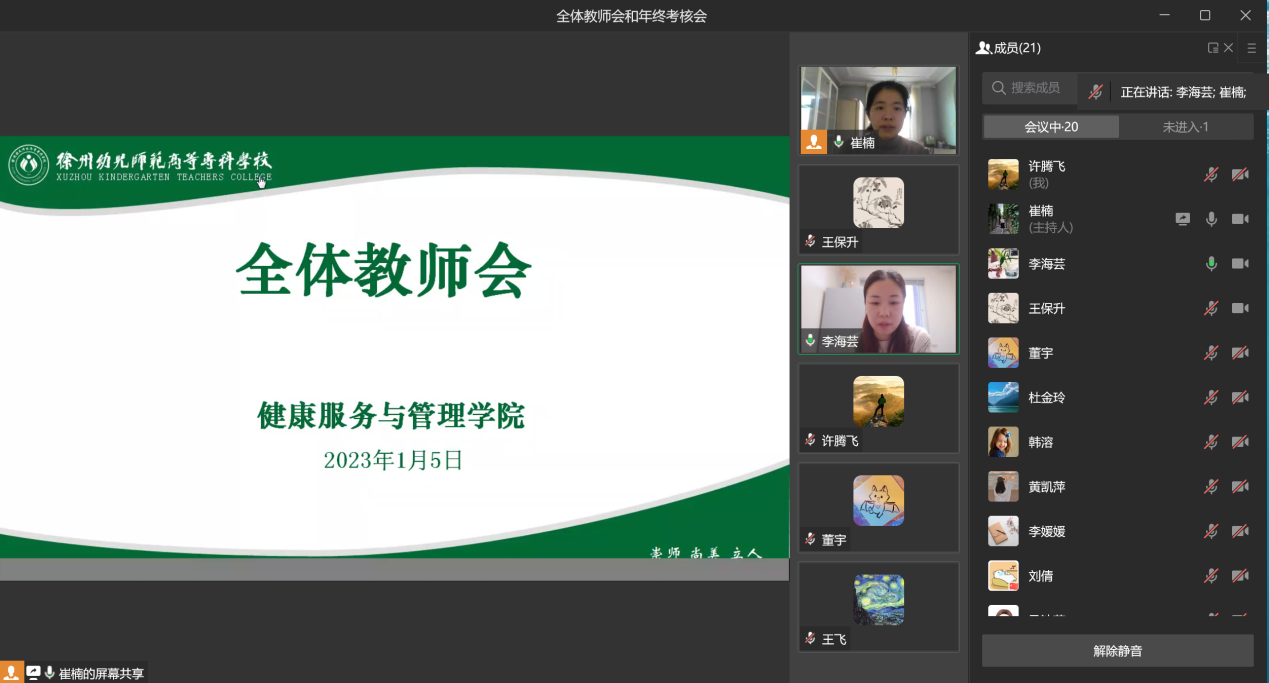
Task: Toggle 许腾飞's disabled camera icon
Action: [1240, 175]
